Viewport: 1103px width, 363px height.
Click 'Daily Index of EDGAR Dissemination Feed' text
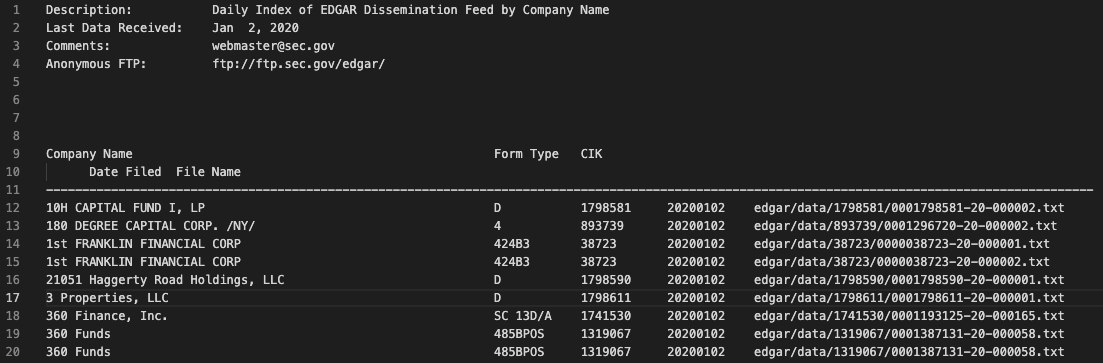[353, 11]
